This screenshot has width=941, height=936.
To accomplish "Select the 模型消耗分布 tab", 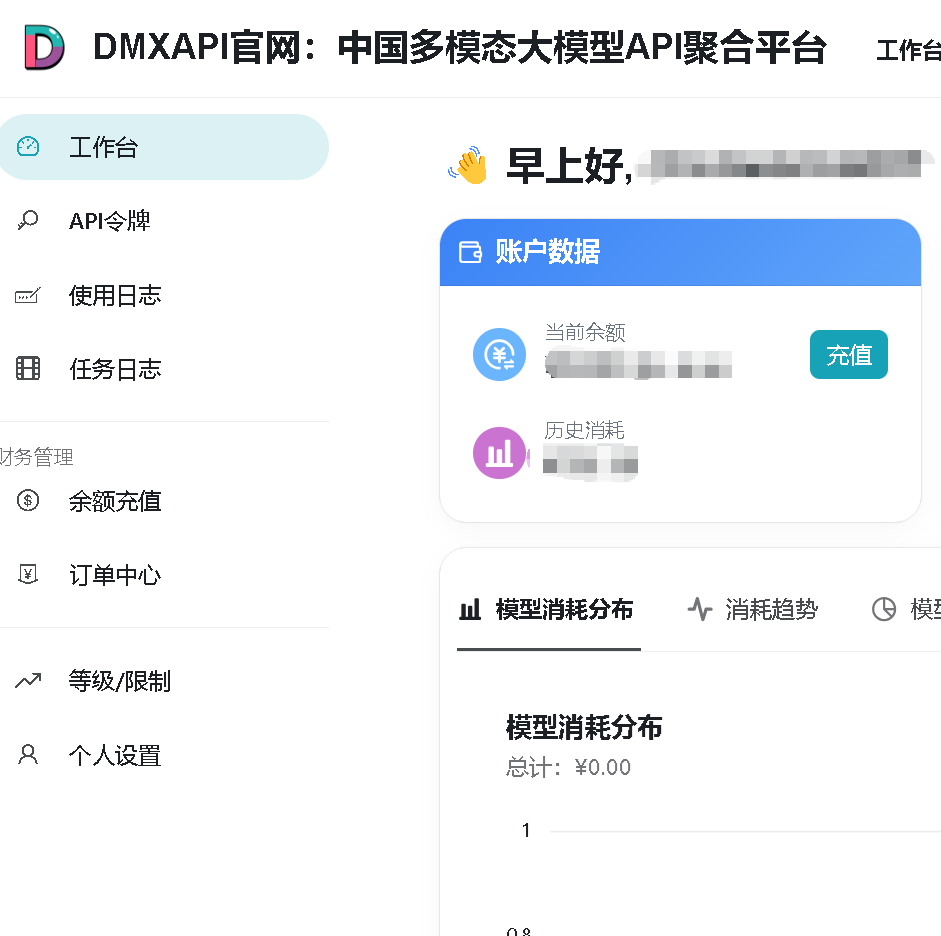I will (549, 610).
